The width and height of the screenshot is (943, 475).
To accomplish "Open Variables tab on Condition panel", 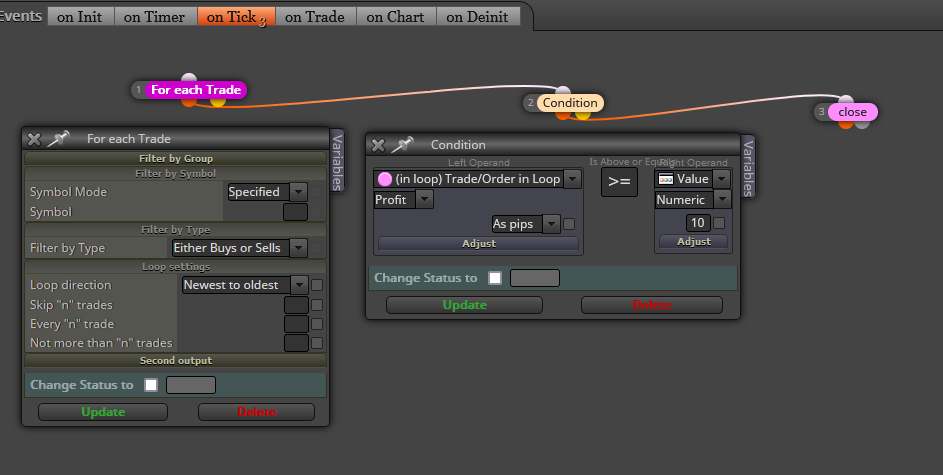I will click(x=748, y=167).
